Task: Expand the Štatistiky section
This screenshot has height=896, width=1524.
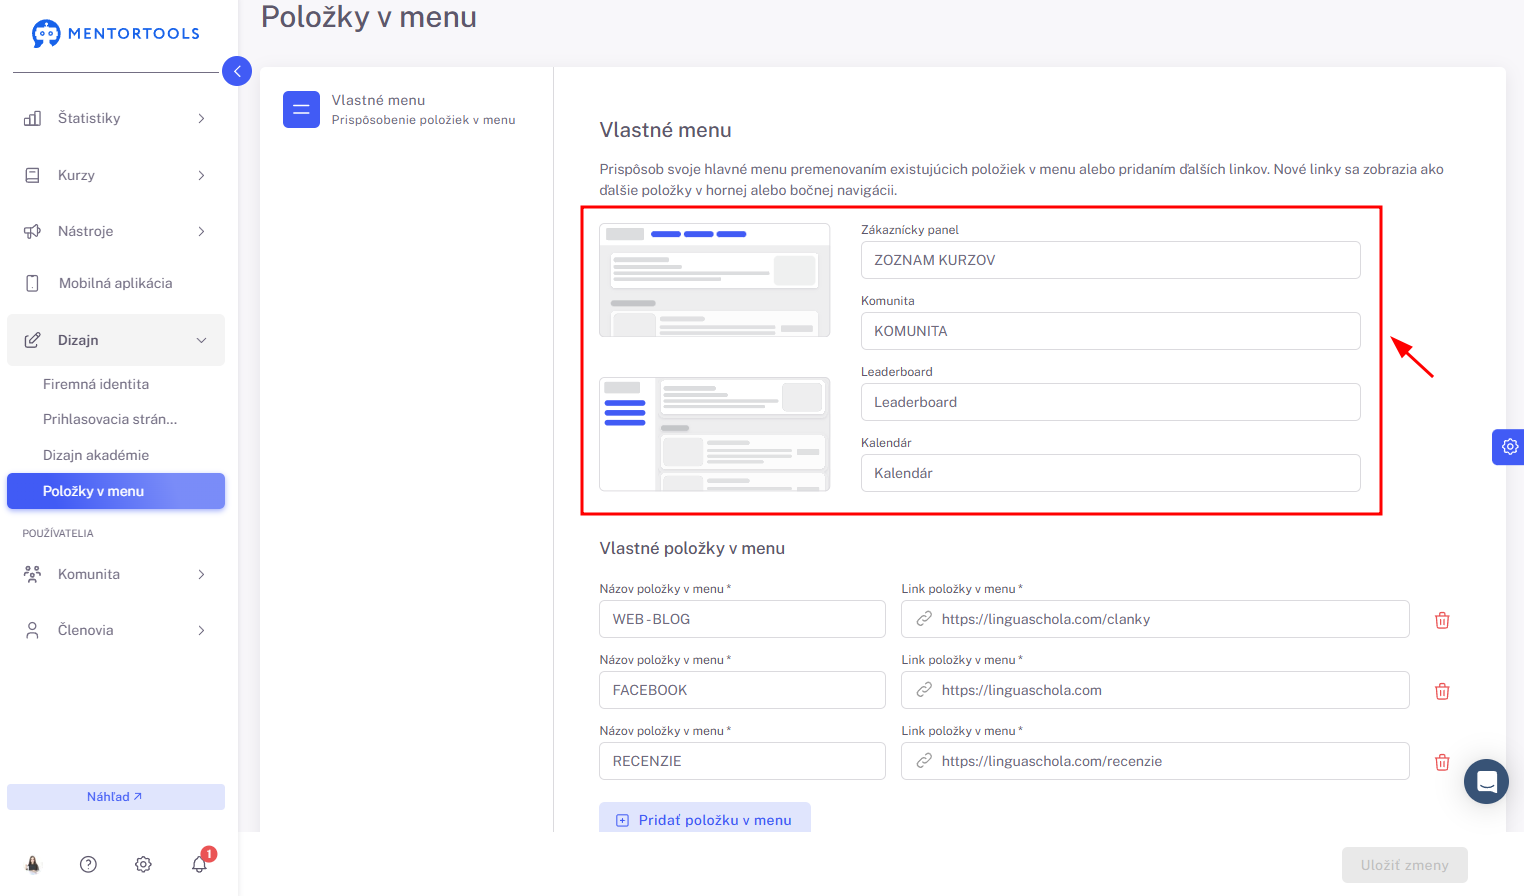Action: coord(116,118)
